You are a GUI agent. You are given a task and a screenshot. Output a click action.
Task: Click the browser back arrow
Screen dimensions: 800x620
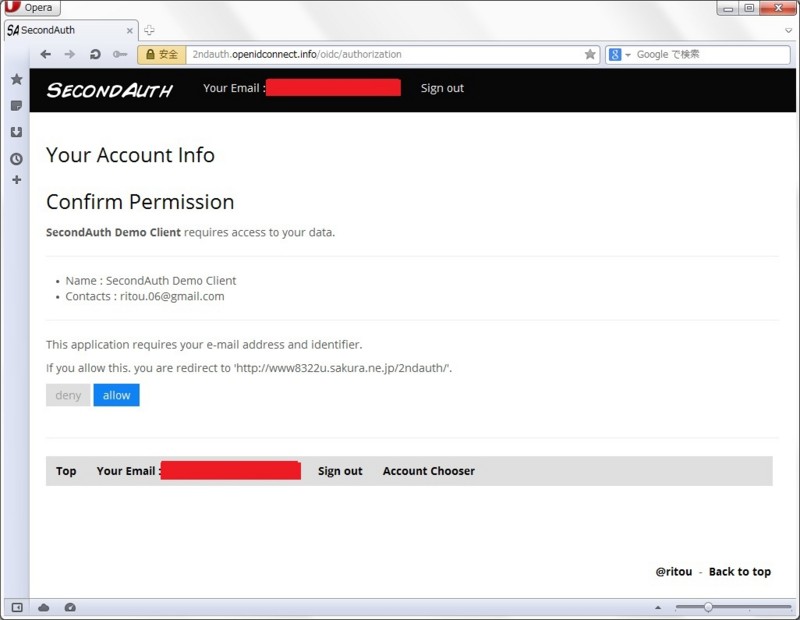click(45, 54)
